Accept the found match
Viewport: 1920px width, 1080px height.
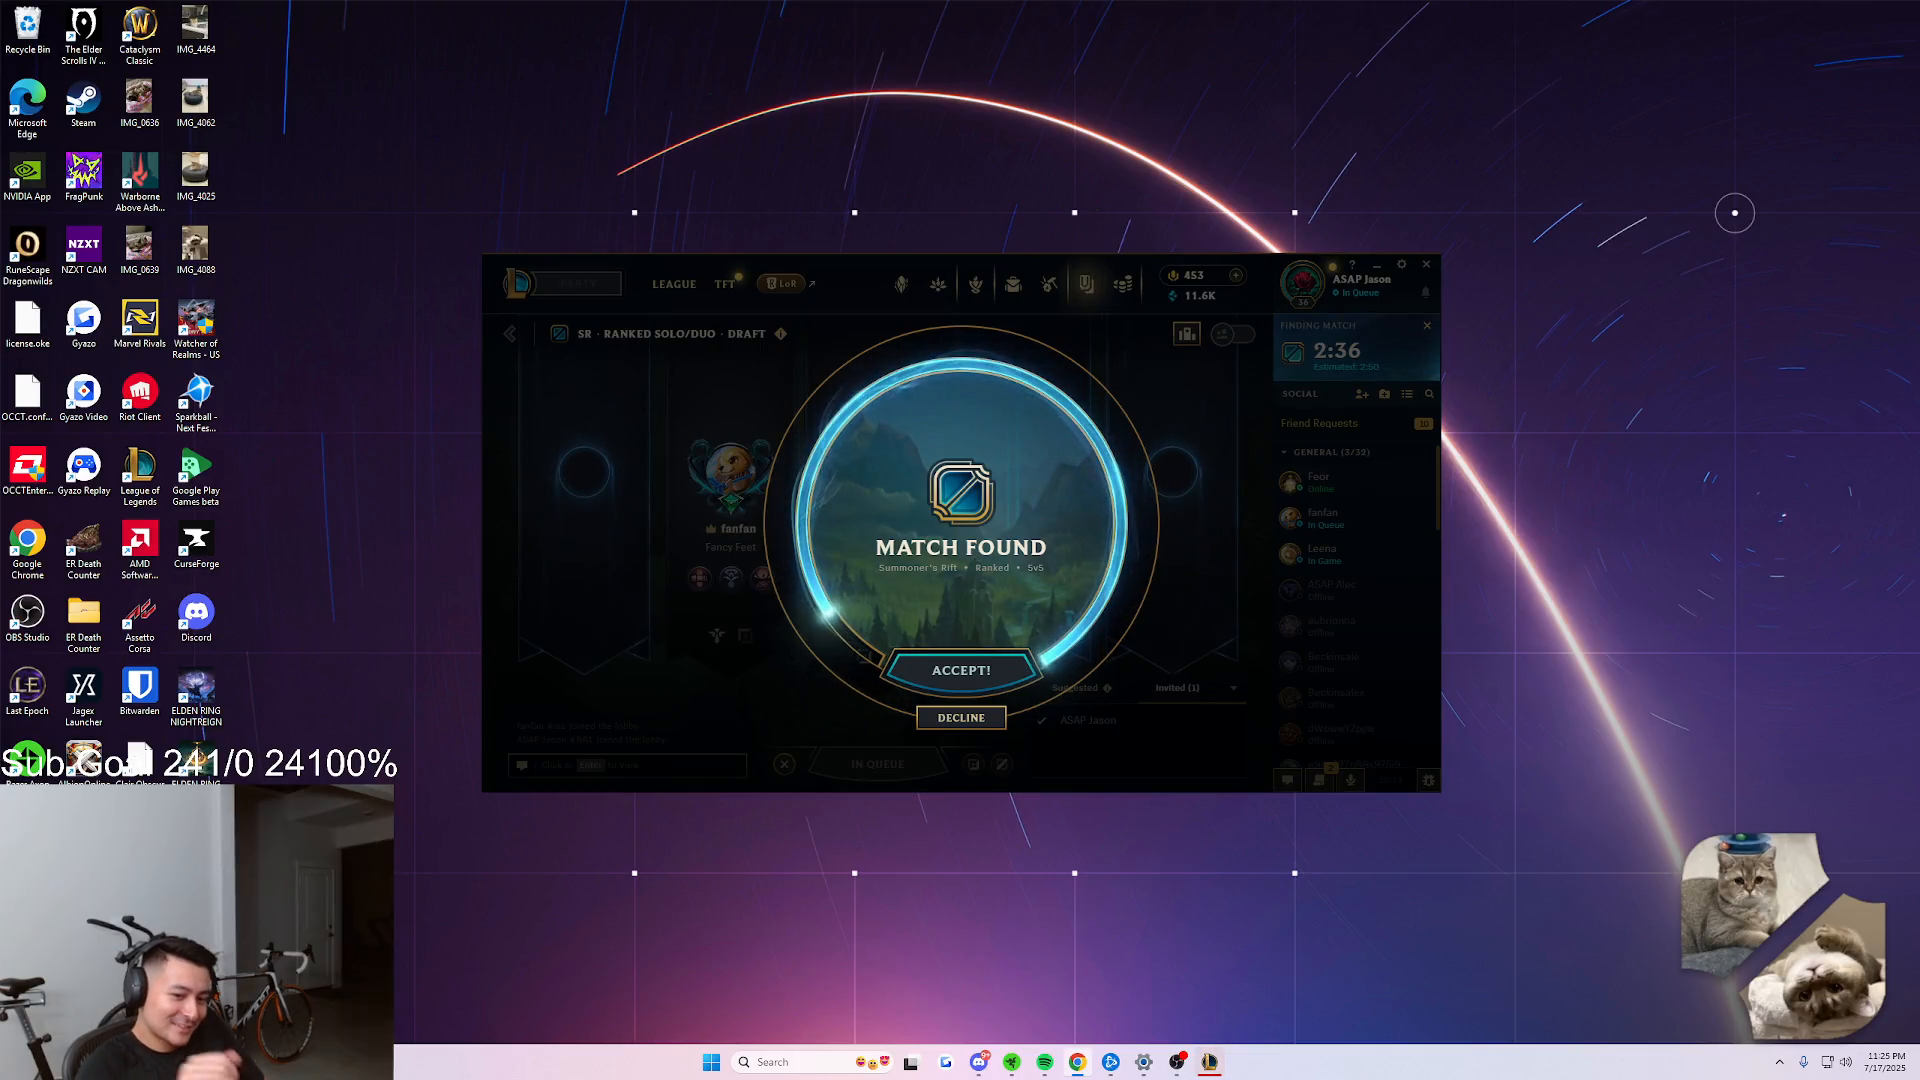pos(961,670)
